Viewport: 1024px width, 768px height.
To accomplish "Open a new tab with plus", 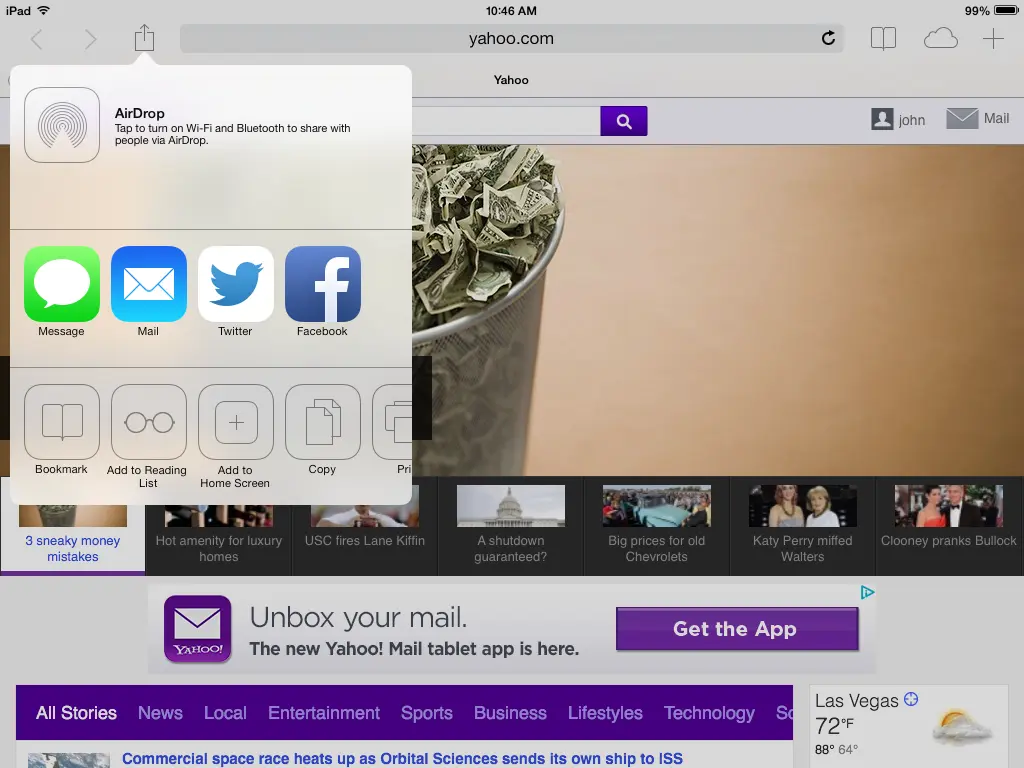I will pos(993,39).
